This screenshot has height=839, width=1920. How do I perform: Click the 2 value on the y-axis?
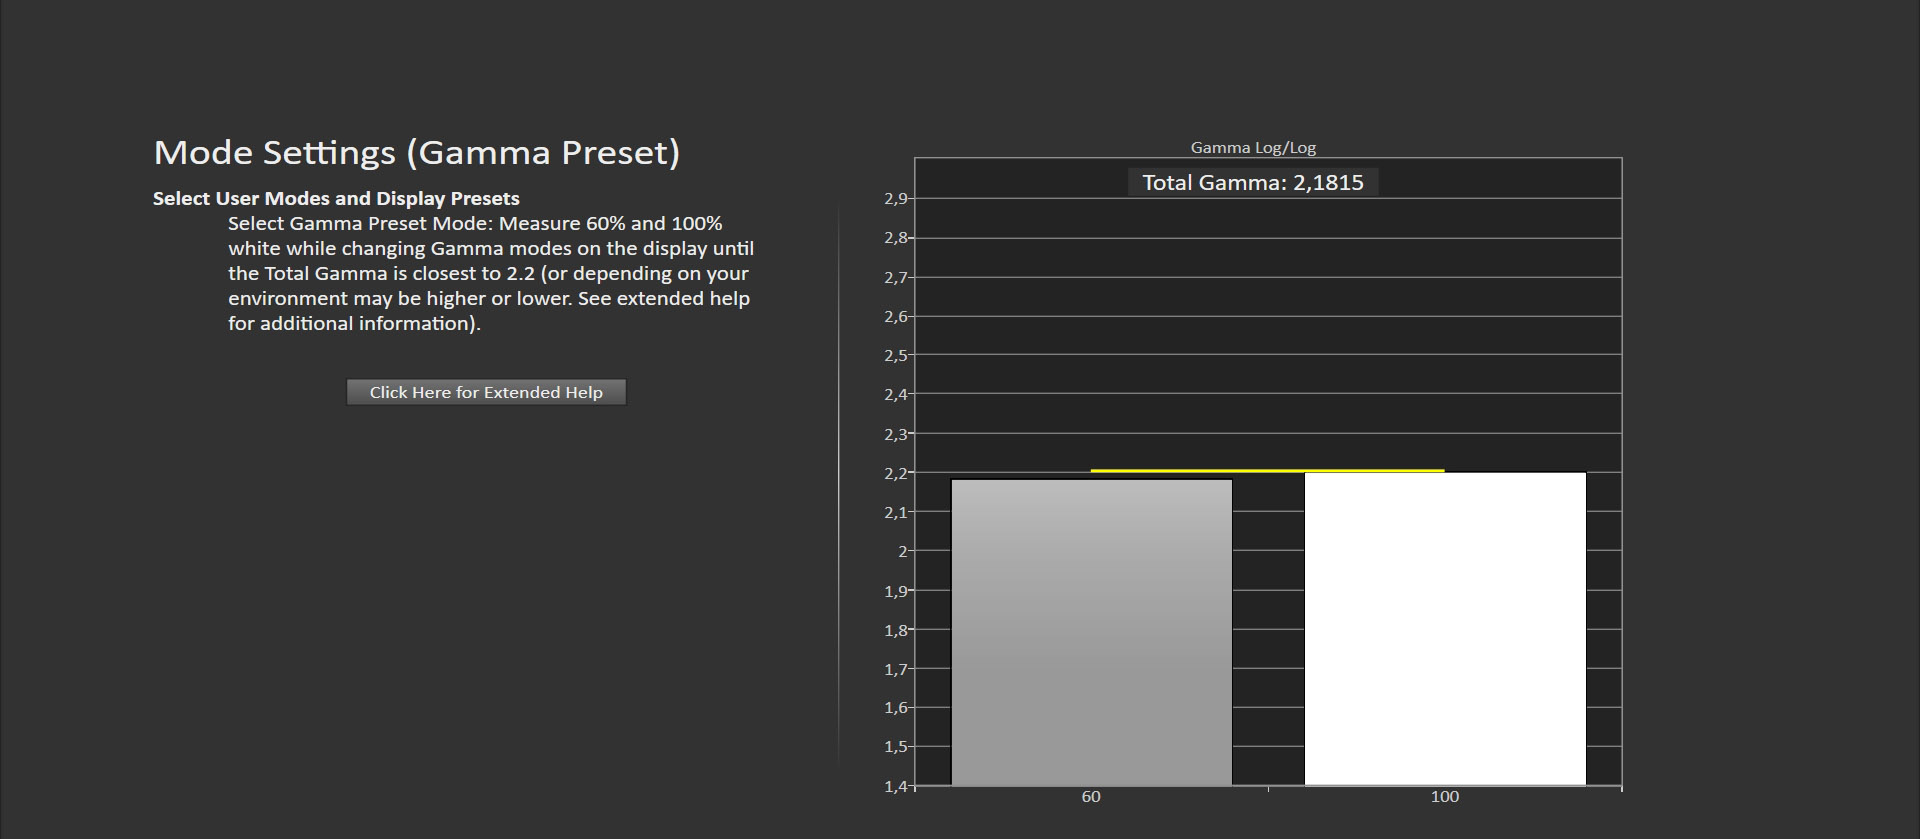coord(902,551)
